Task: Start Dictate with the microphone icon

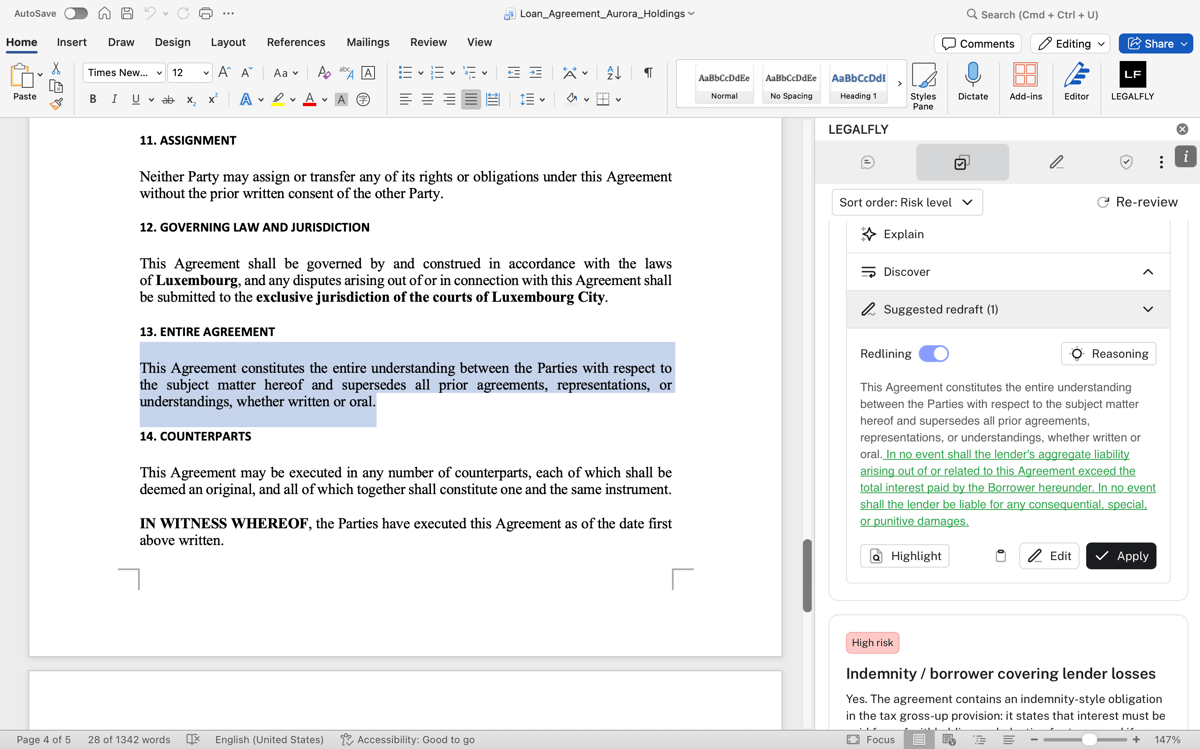Action: (x=972, y=81)
